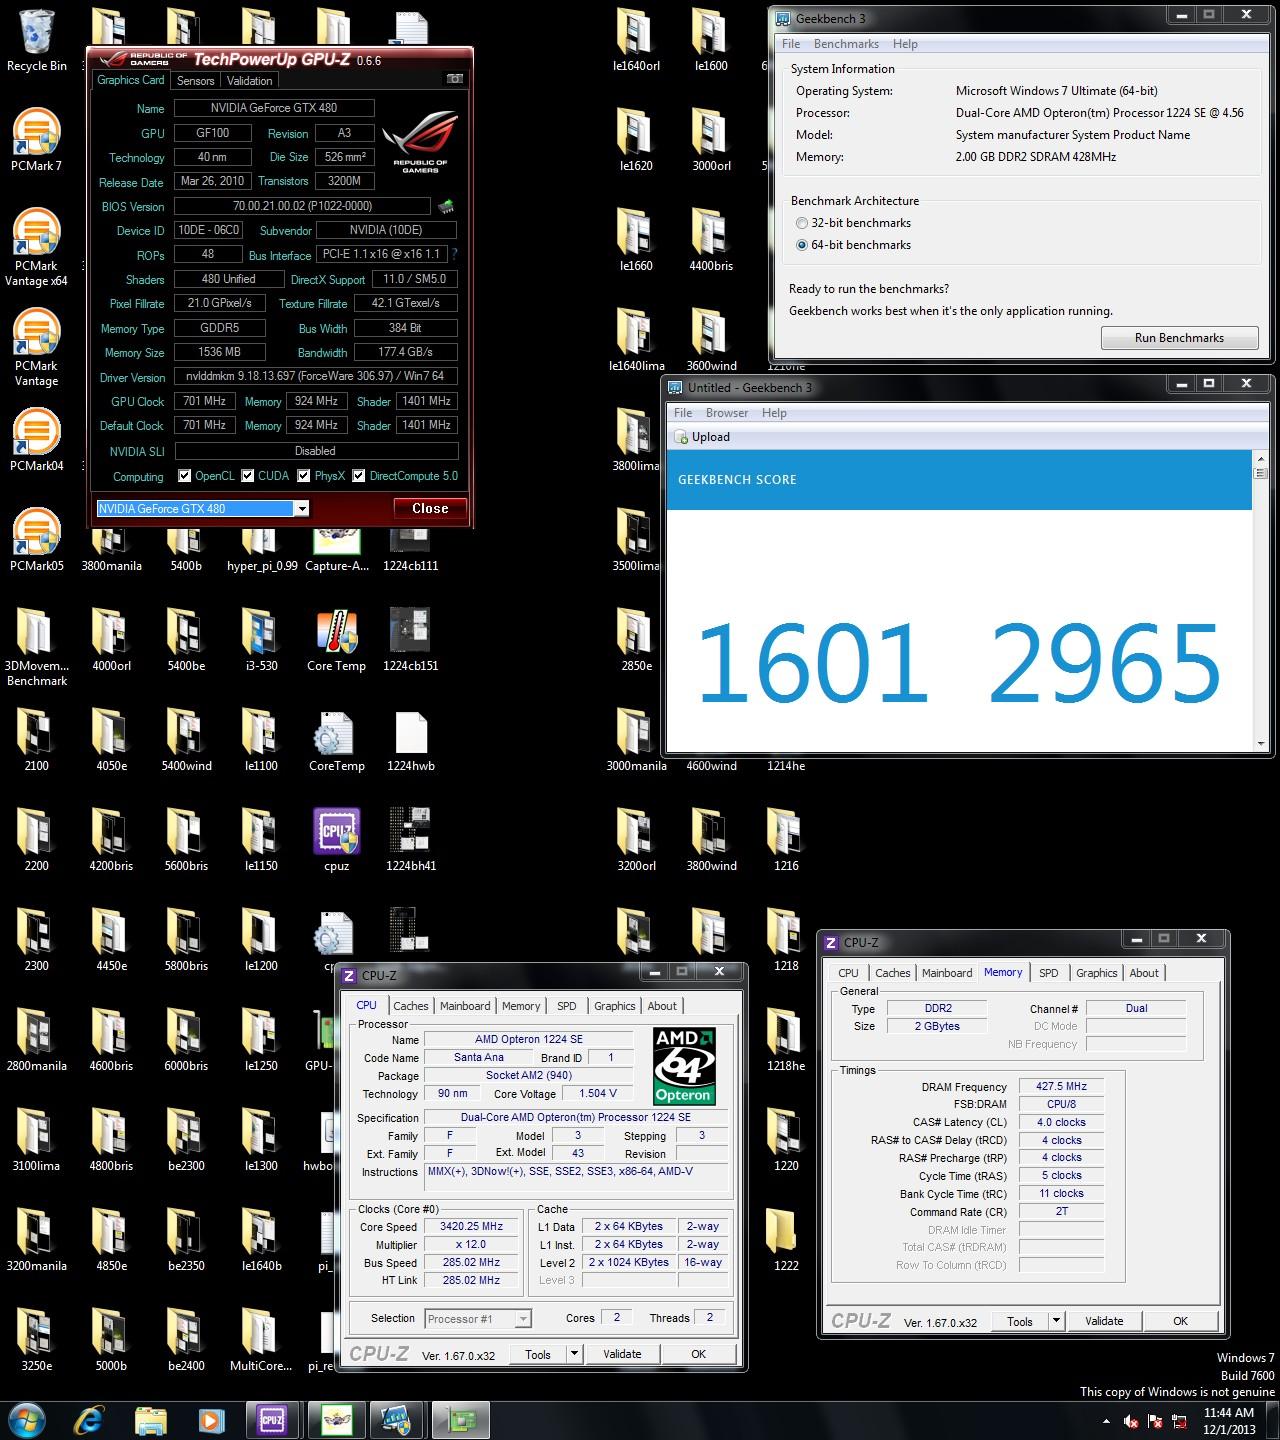Open the Benchmarks menu in Geekbench 3
Screen dimensions: 1280x1440
846,44
